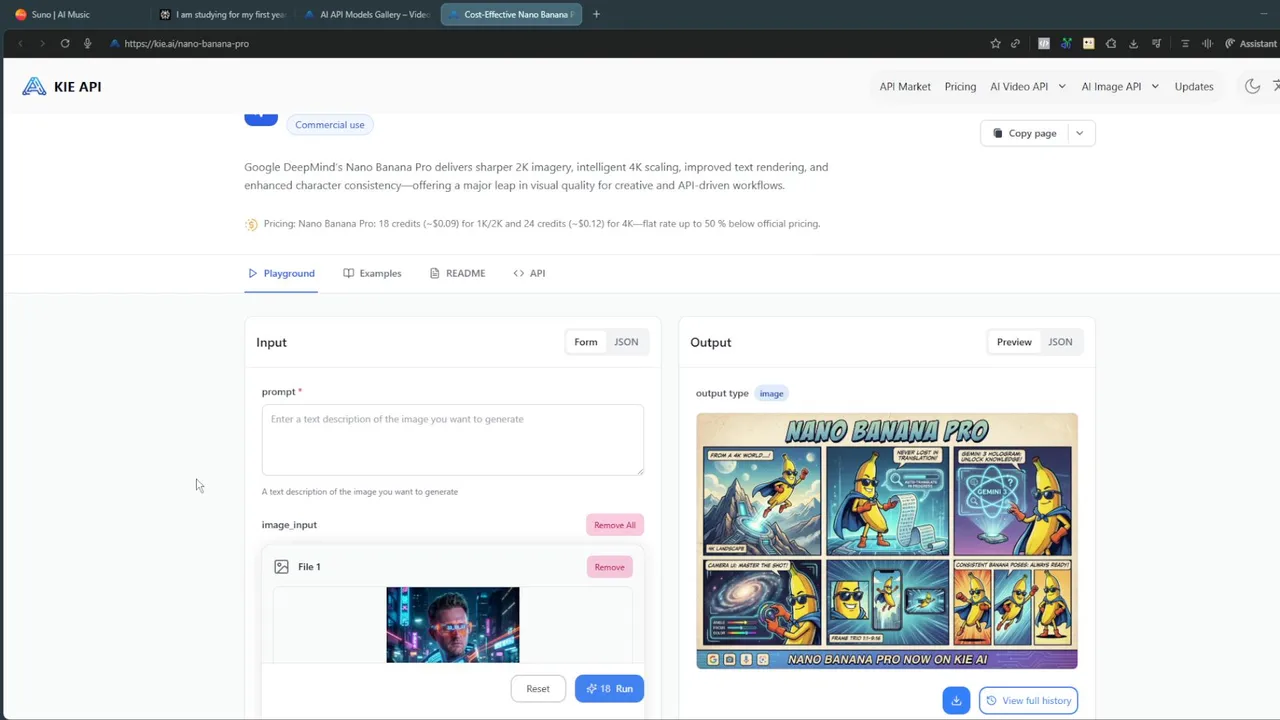Bookmark this page with star icon
1280x720 pixels.
[995, 44]
